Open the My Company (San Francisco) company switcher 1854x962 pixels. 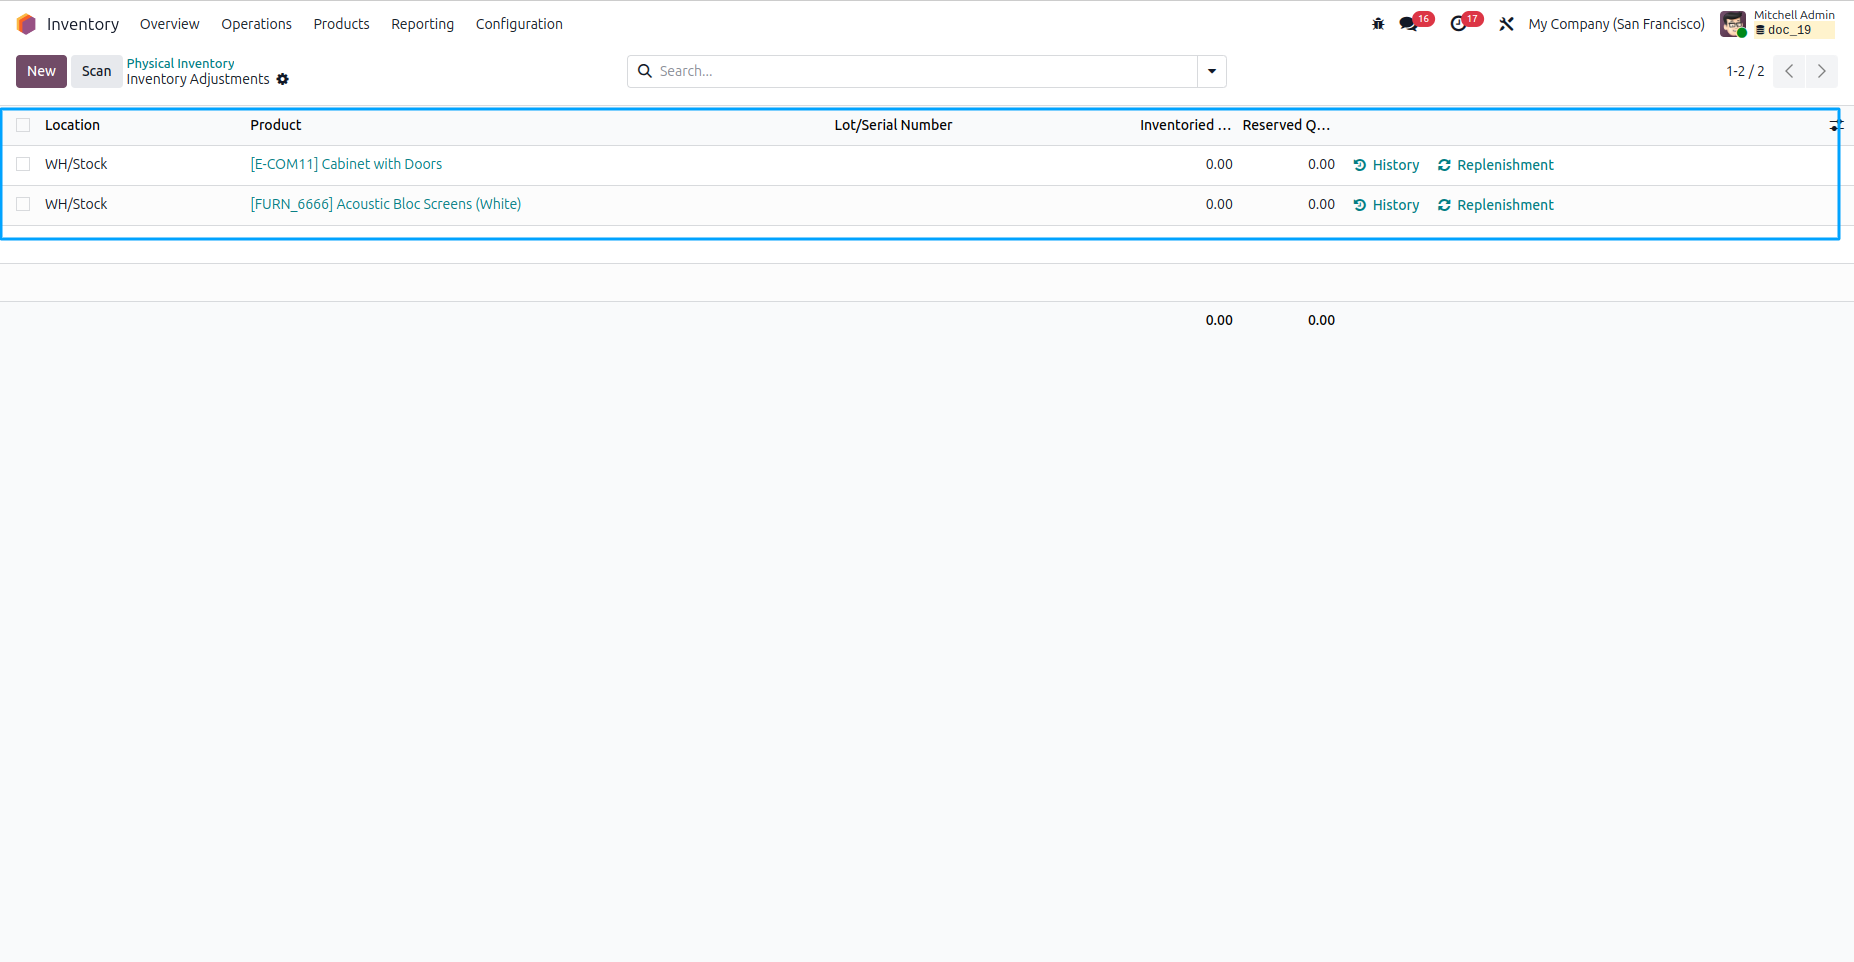click(1616, 24)
